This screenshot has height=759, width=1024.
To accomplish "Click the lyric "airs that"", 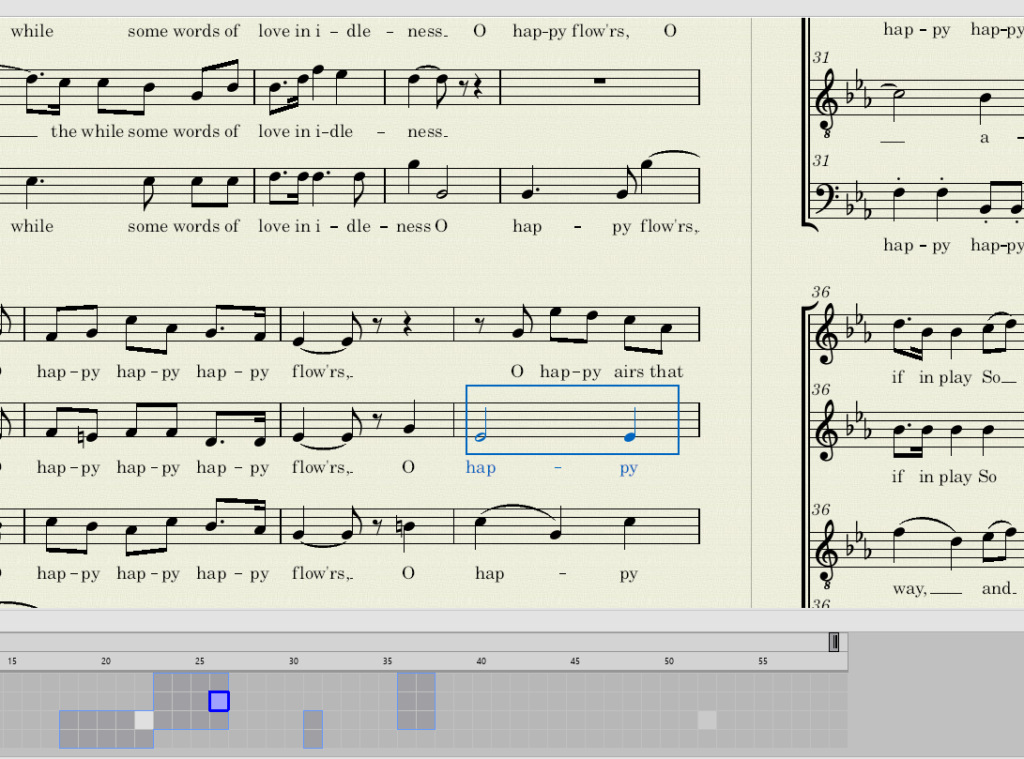I will [648, 372].
